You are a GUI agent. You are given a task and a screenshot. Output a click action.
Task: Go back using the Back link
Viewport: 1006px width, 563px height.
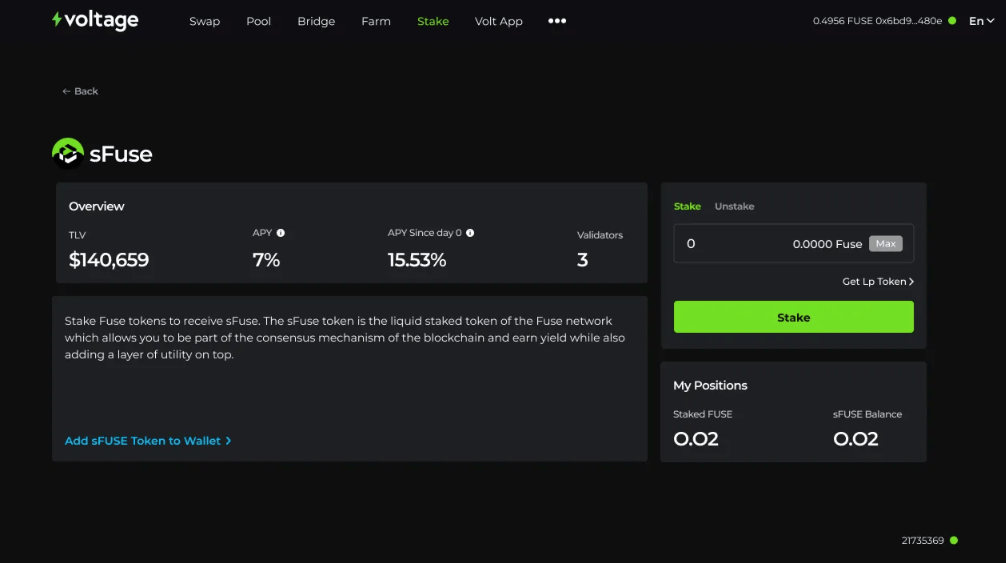pyautogui.click(x=80, y=91)
